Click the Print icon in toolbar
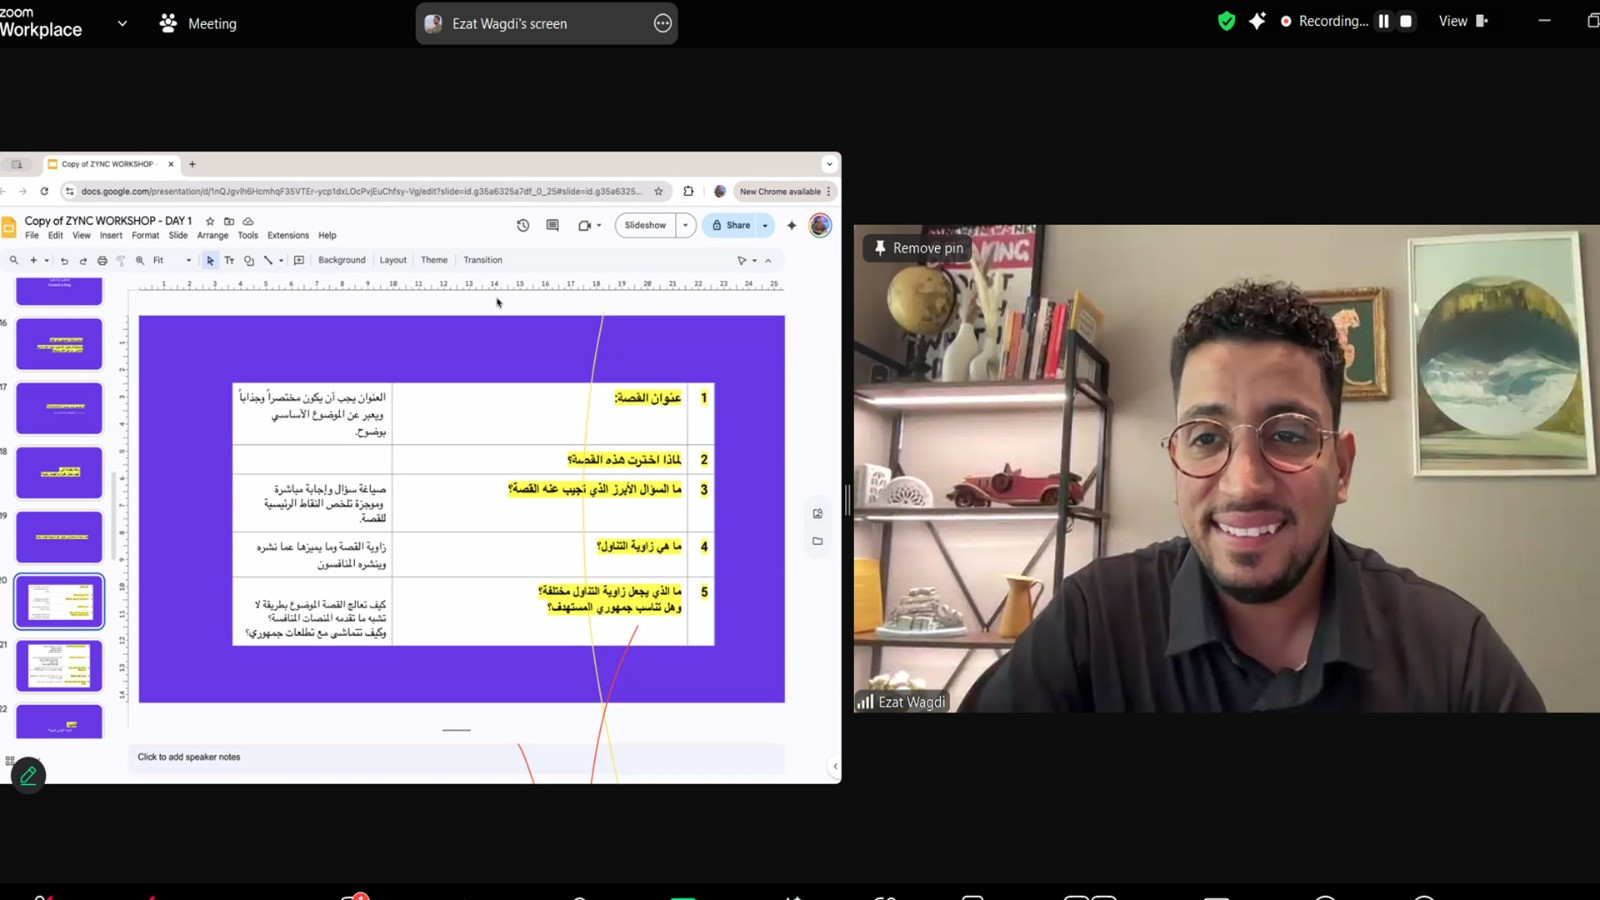The width and height of the screenshot is (1600, 900). coord(102,261)
